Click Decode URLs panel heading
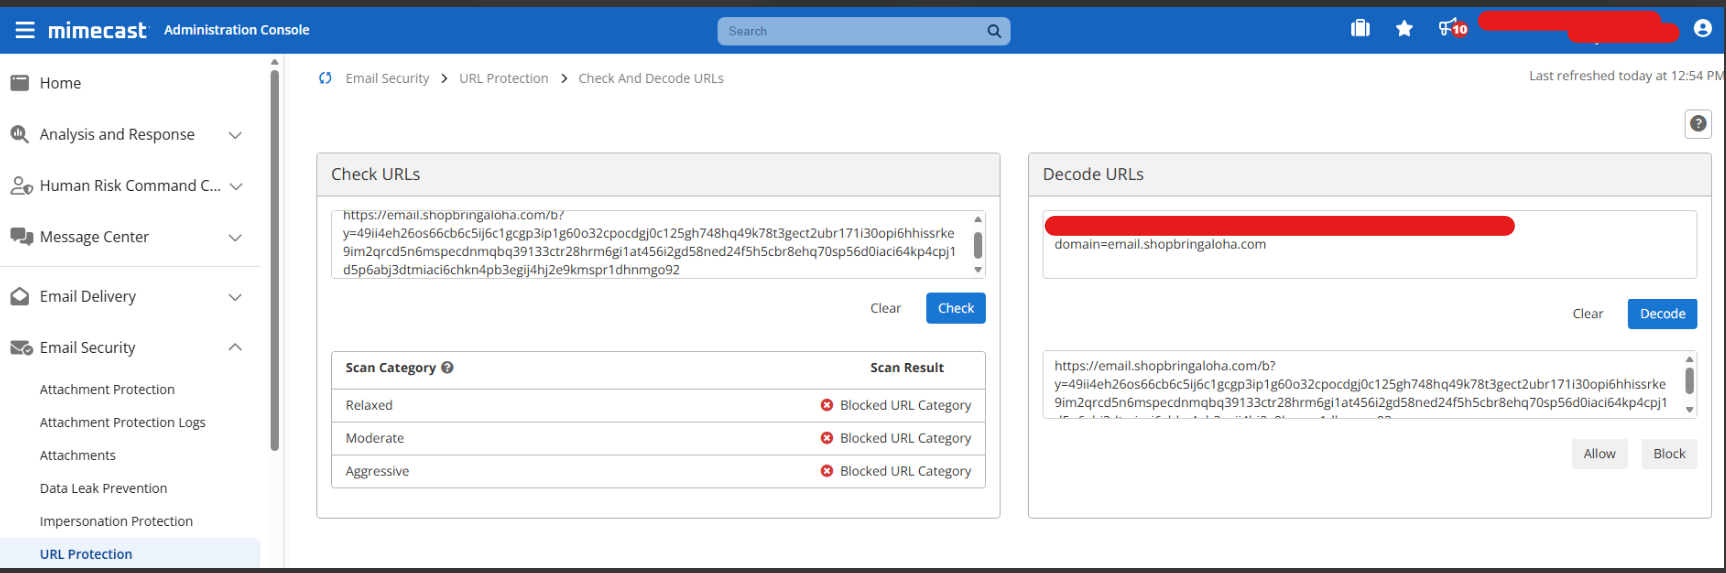Viewport: 1726px width, 573px height. pos(1093,174)
